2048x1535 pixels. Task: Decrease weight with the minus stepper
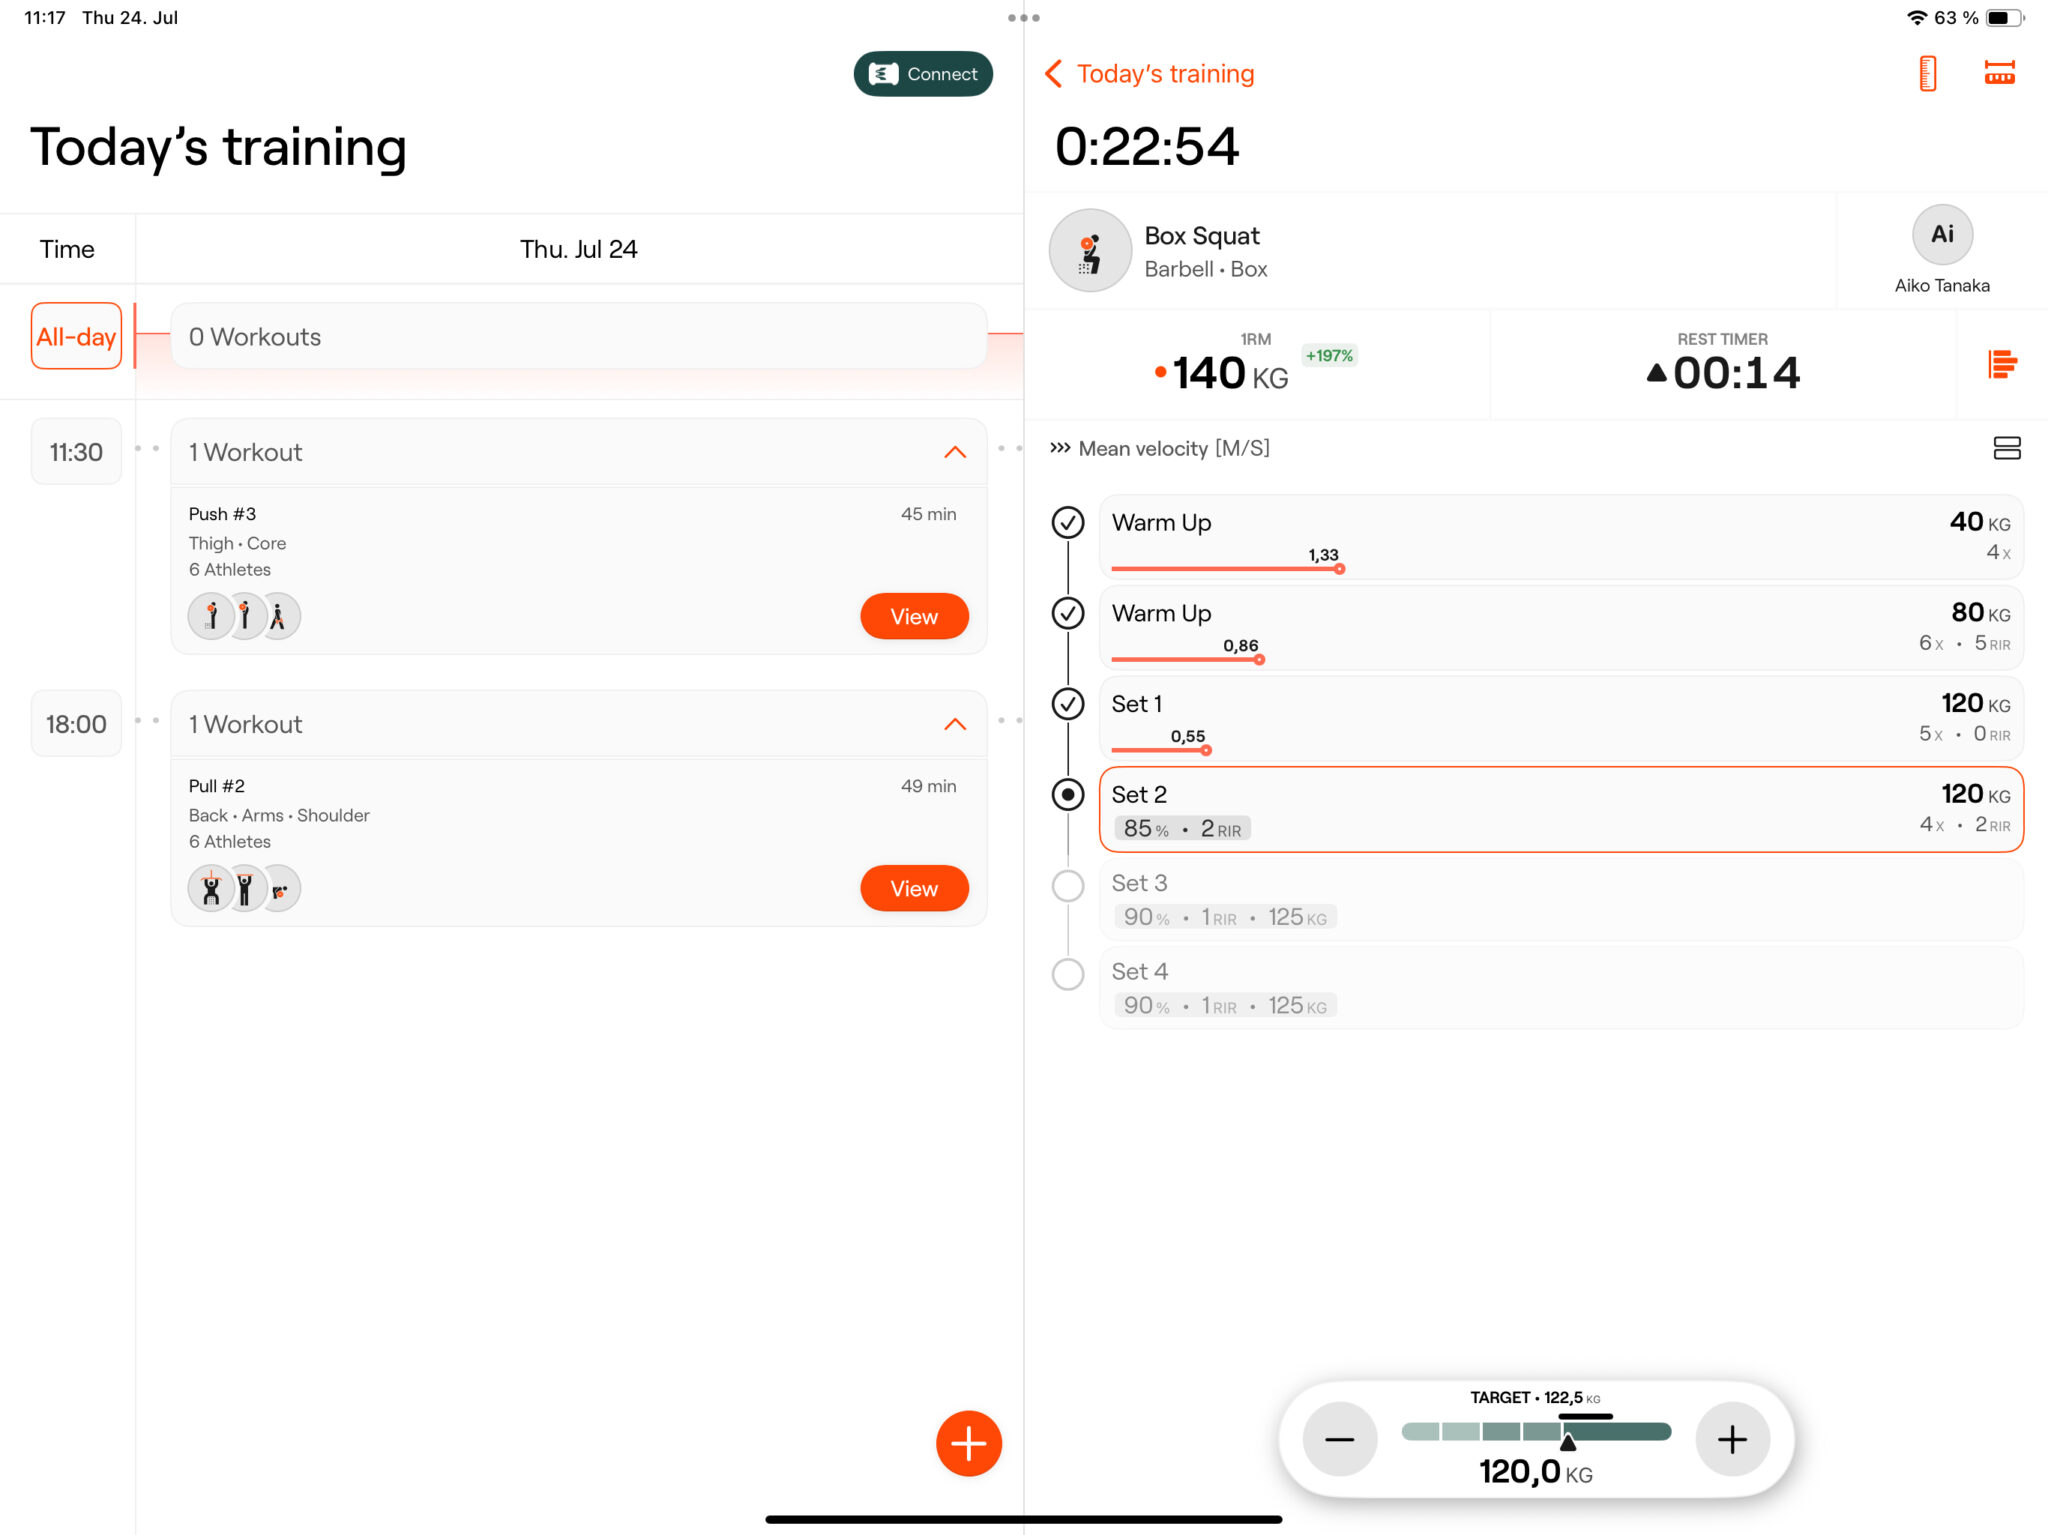point(1339,1439)
